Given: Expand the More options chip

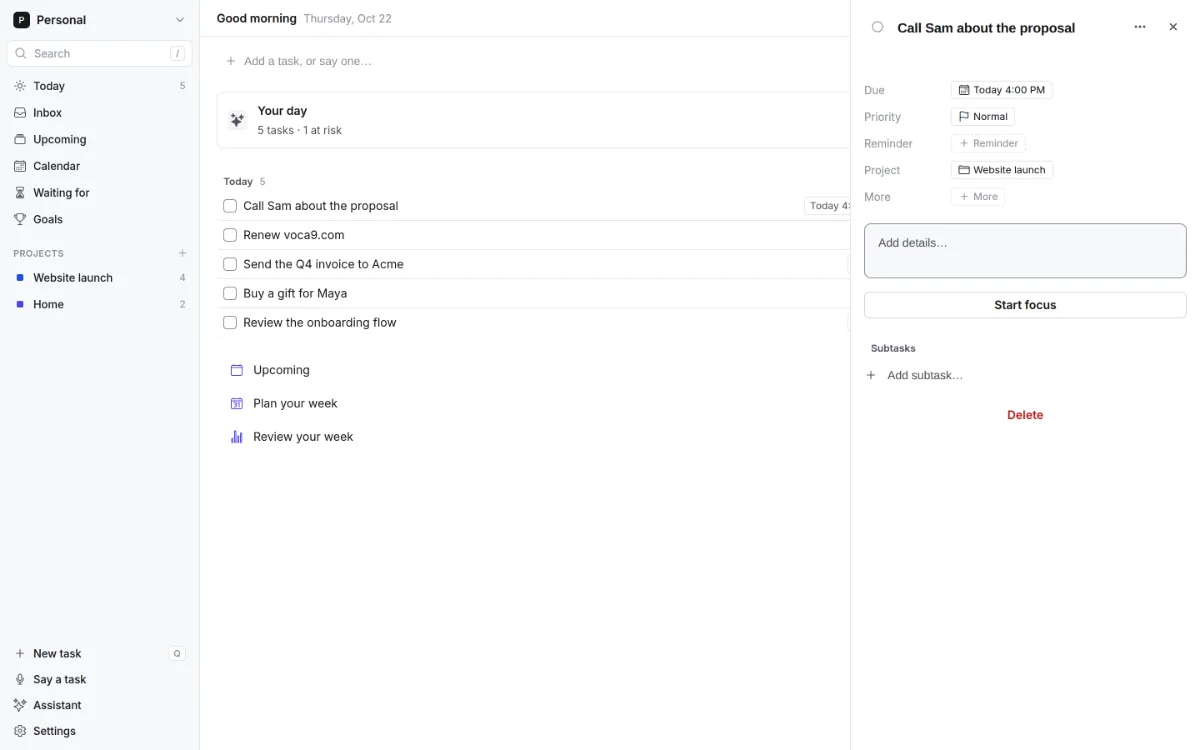Looking at the screenshot, I should pyautogui.click(x=978, y=197).
